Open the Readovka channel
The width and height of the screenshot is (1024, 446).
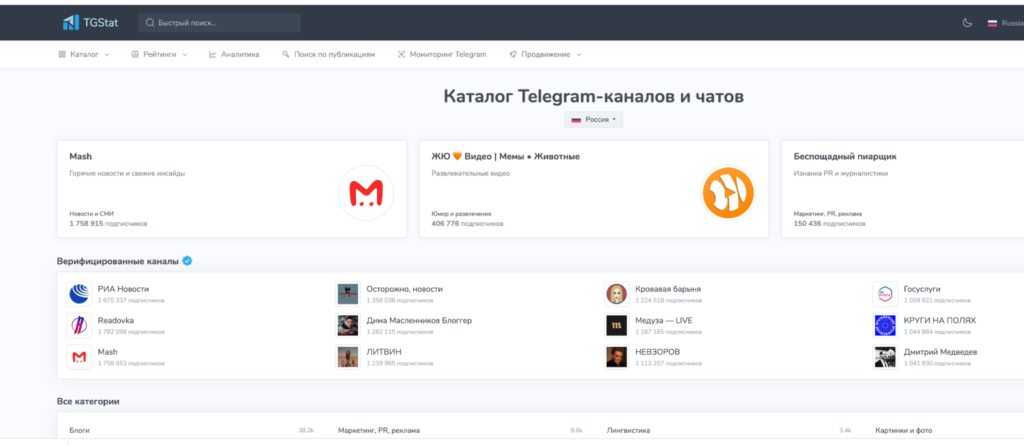coord(116,320)
